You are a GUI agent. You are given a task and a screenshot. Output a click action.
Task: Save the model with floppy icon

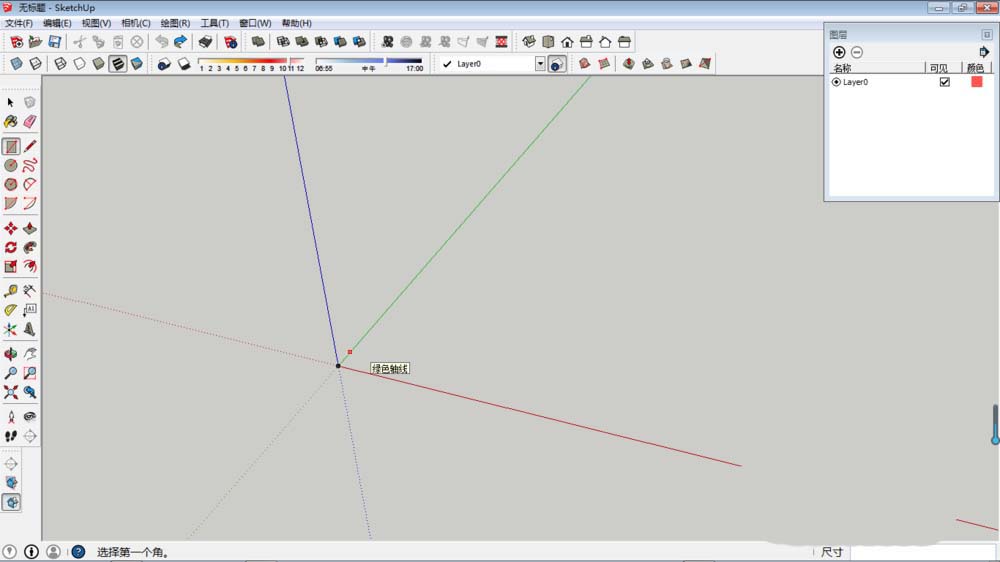point(55,42)
